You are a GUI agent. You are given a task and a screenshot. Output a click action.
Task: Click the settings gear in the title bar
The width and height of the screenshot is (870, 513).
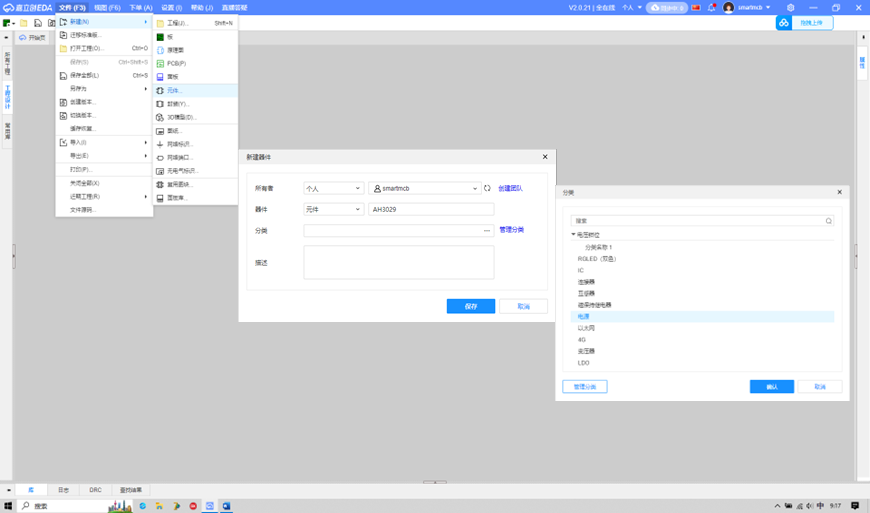791,8
